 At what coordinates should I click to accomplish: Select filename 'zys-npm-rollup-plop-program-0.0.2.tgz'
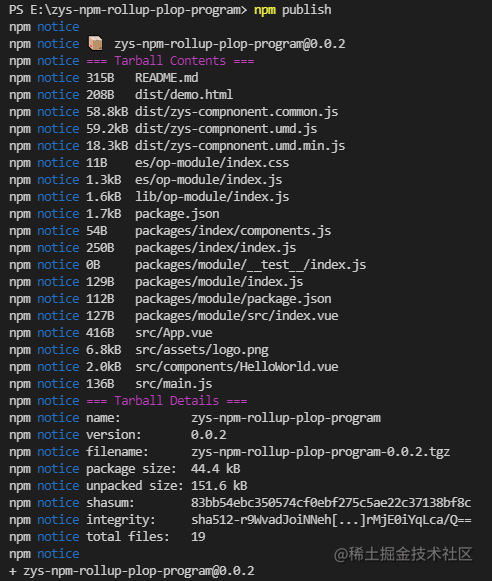click(x=320, y=452)
